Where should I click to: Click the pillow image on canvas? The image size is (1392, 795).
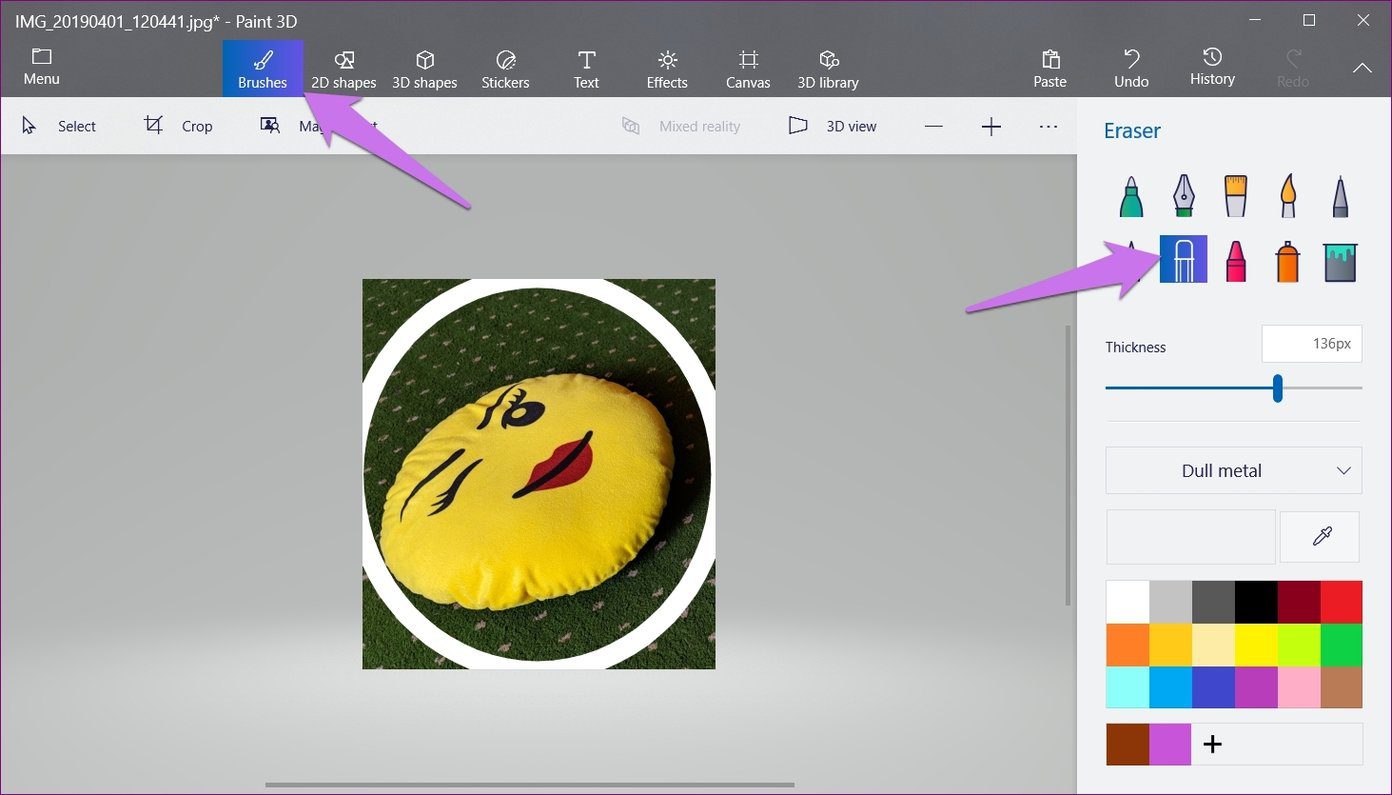pyautogui.click(x=538, y=474)
